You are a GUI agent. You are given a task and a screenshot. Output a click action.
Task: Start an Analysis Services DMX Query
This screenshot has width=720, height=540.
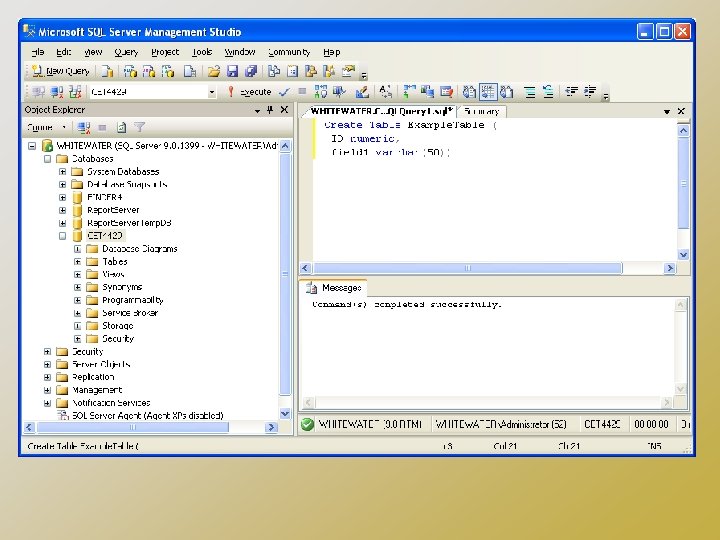[x=149, y=71]
